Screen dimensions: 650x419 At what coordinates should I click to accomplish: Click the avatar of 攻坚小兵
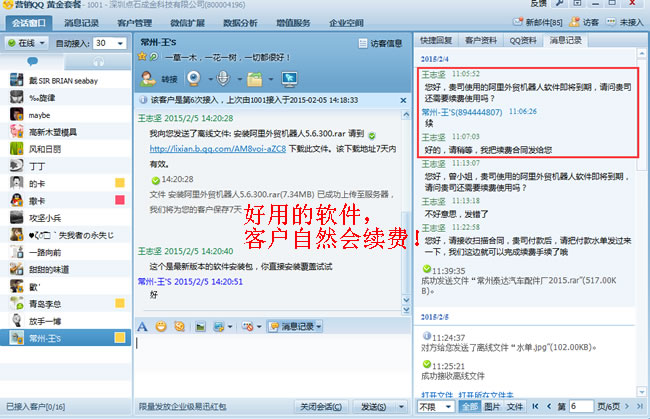[x=17, y=218]
